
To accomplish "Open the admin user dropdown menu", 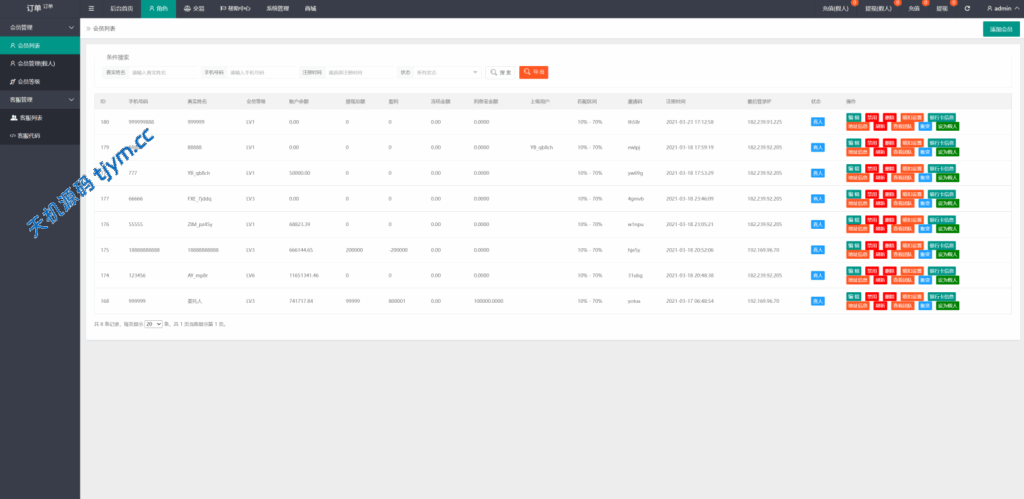I will pos(1000,8).
